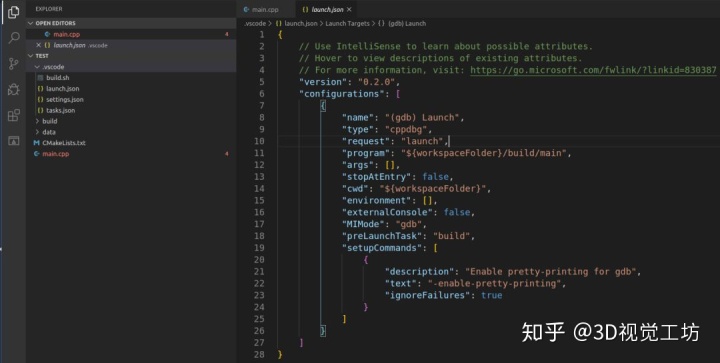Expand the build folder
The height and width of the screenshot is (363, 720).
(x=37, y=121)
